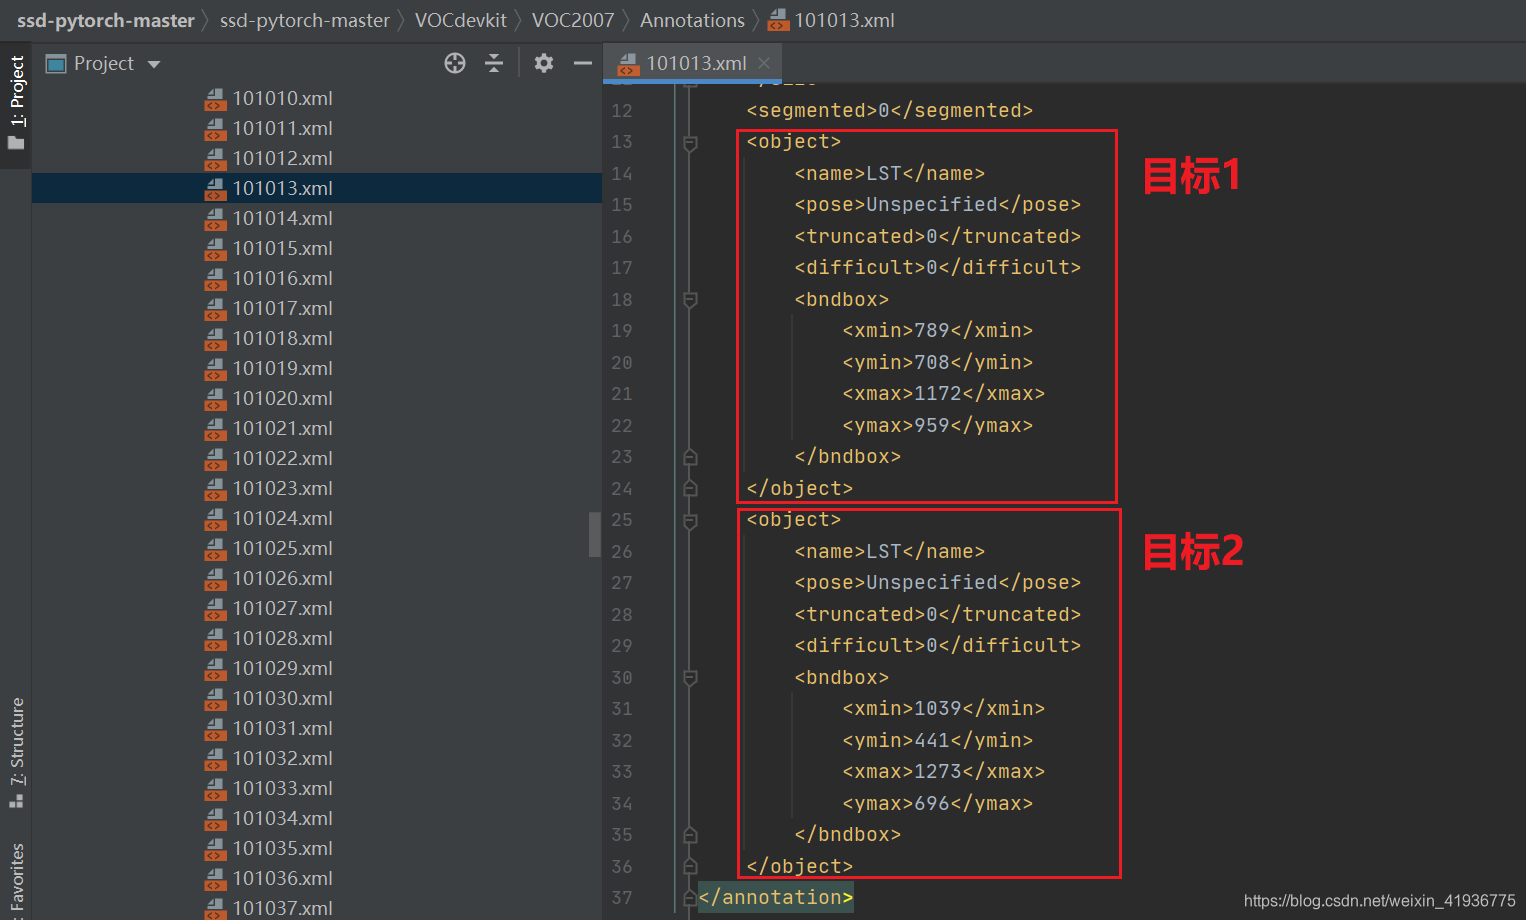Click fold end marker at line 35
1526x920 pixels.
point(690,835)
